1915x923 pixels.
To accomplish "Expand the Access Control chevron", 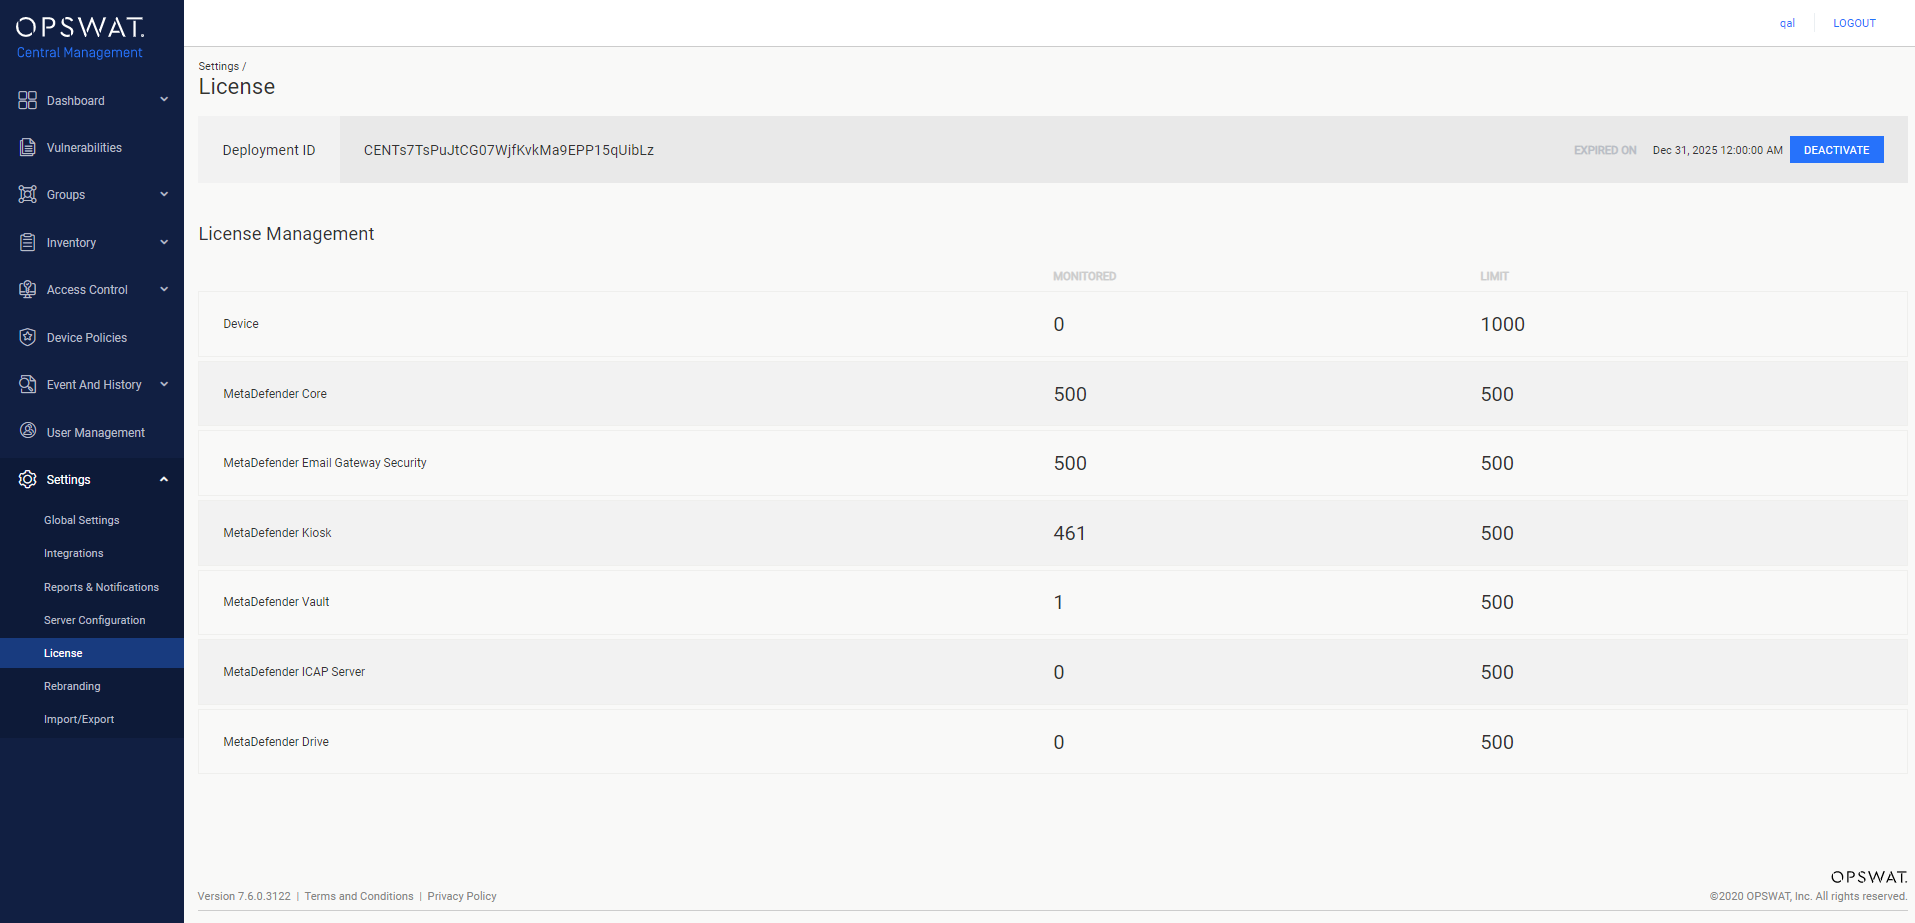I will pyautogui.click(x=164, y=289).
